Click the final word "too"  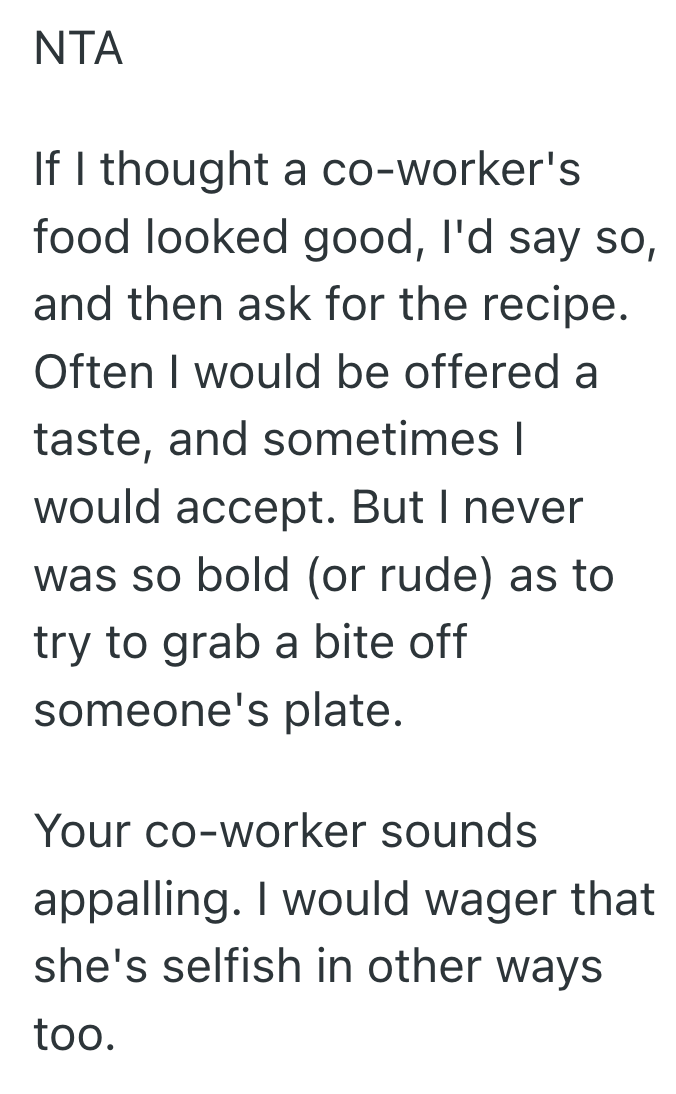click(74, 1035)
